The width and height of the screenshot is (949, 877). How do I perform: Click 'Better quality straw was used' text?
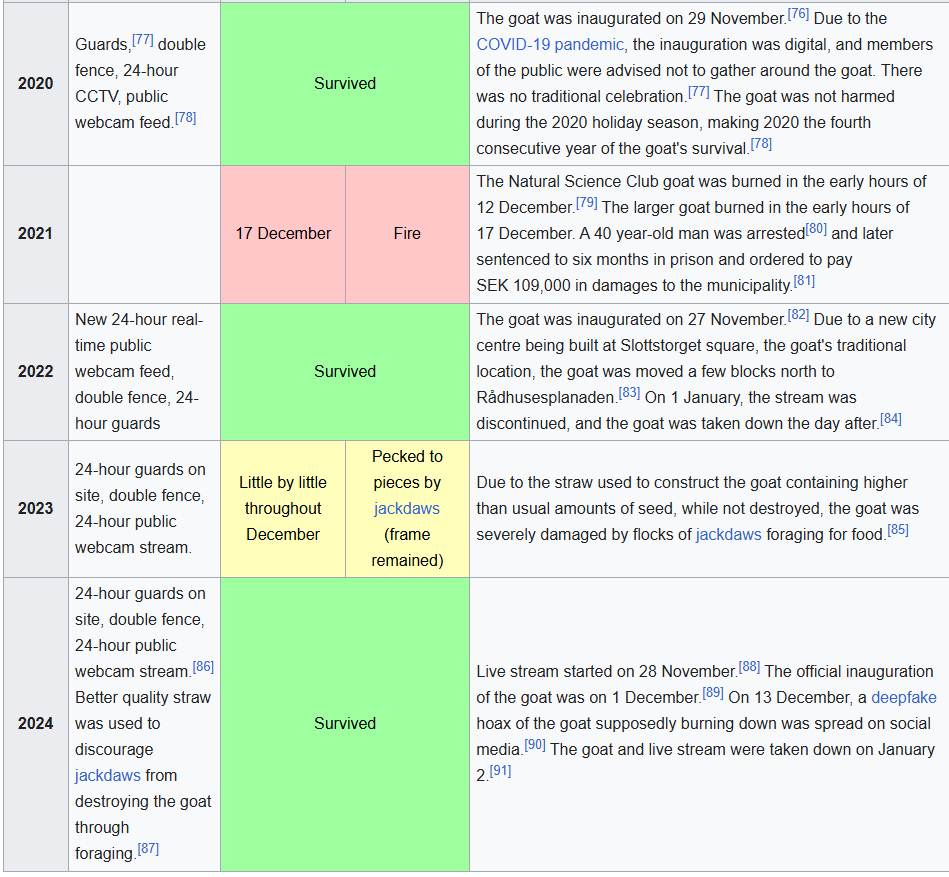tap(143, 711)
